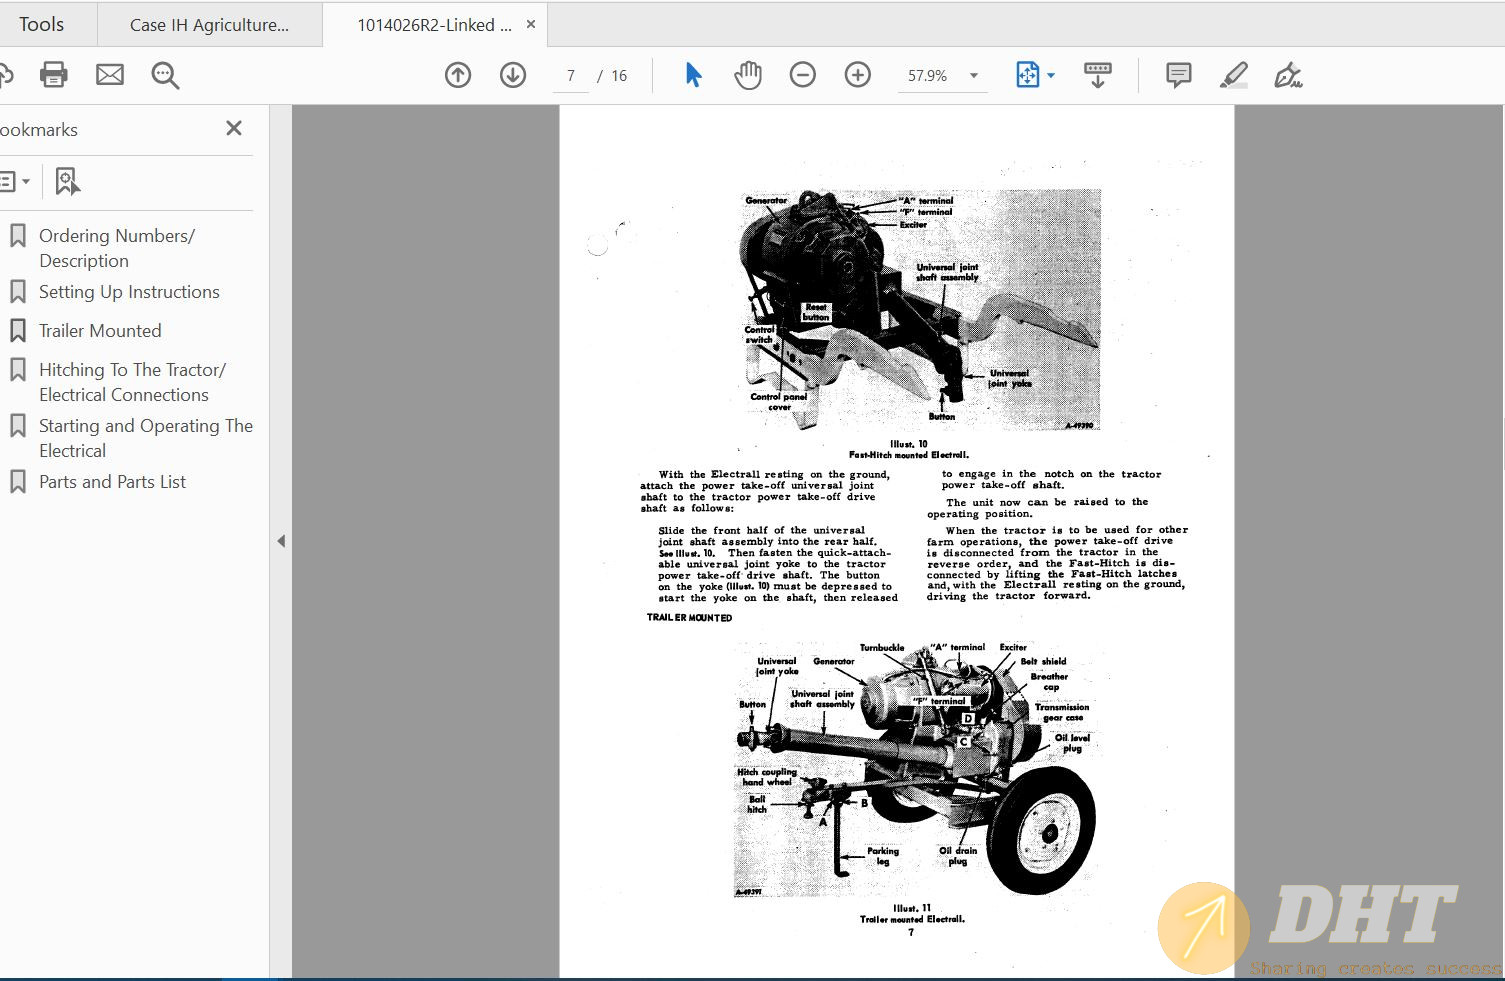The image size is (1505, 981).
Task: Open bookmarks options menu dropdown
Action: tap(14, 182)
